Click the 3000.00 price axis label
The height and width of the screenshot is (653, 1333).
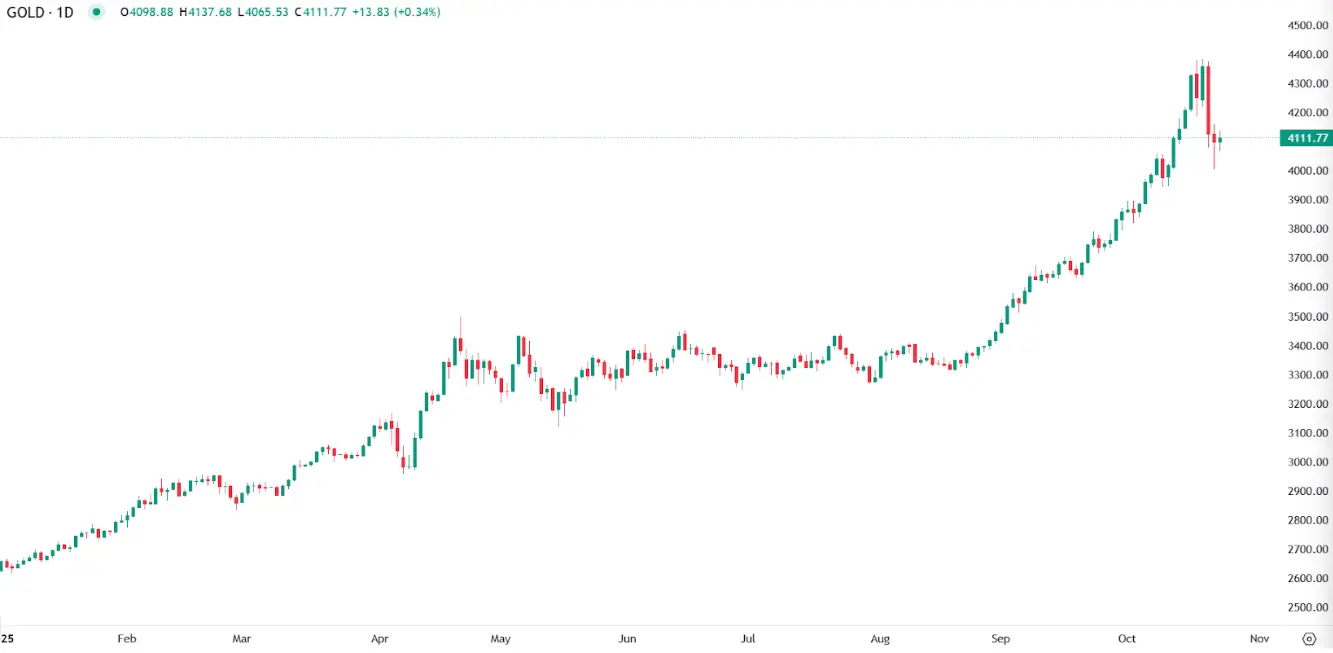(x=1307, y=462)
